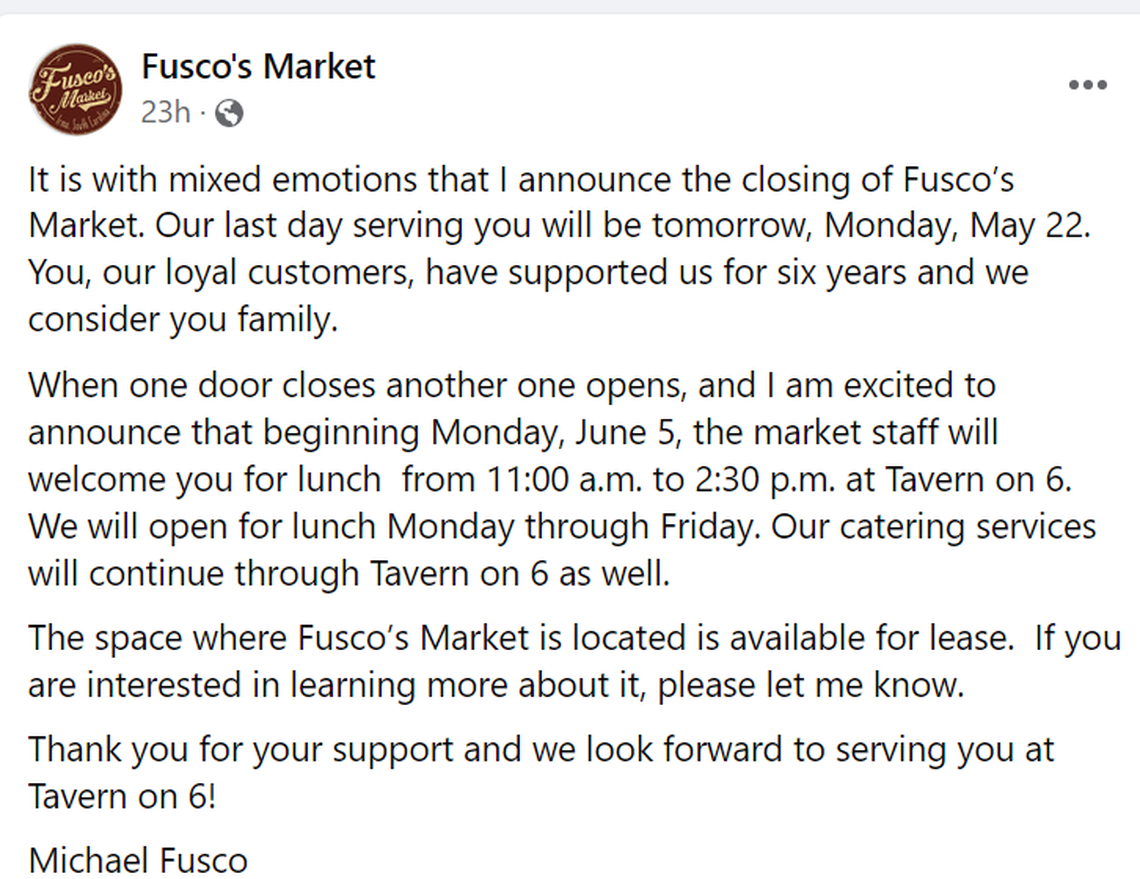Select the Michael Fusco signature line
1140x879 pixels.
[140, 860]
